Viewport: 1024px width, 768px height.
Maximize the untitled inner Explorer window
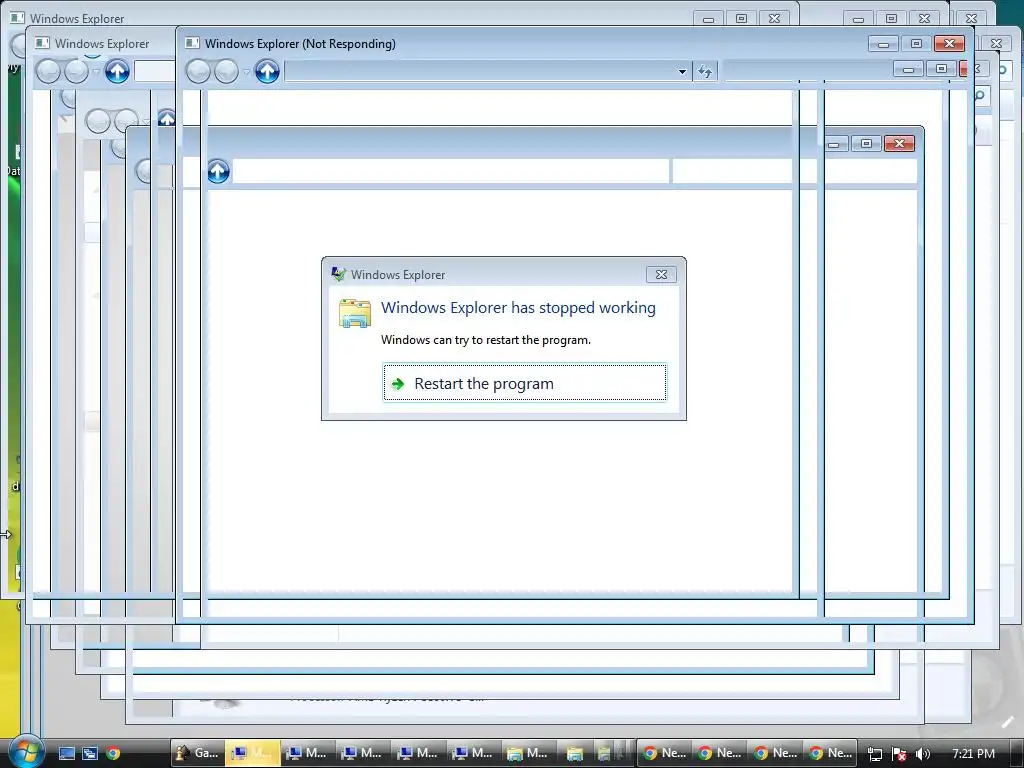click(x=867, y=144)
